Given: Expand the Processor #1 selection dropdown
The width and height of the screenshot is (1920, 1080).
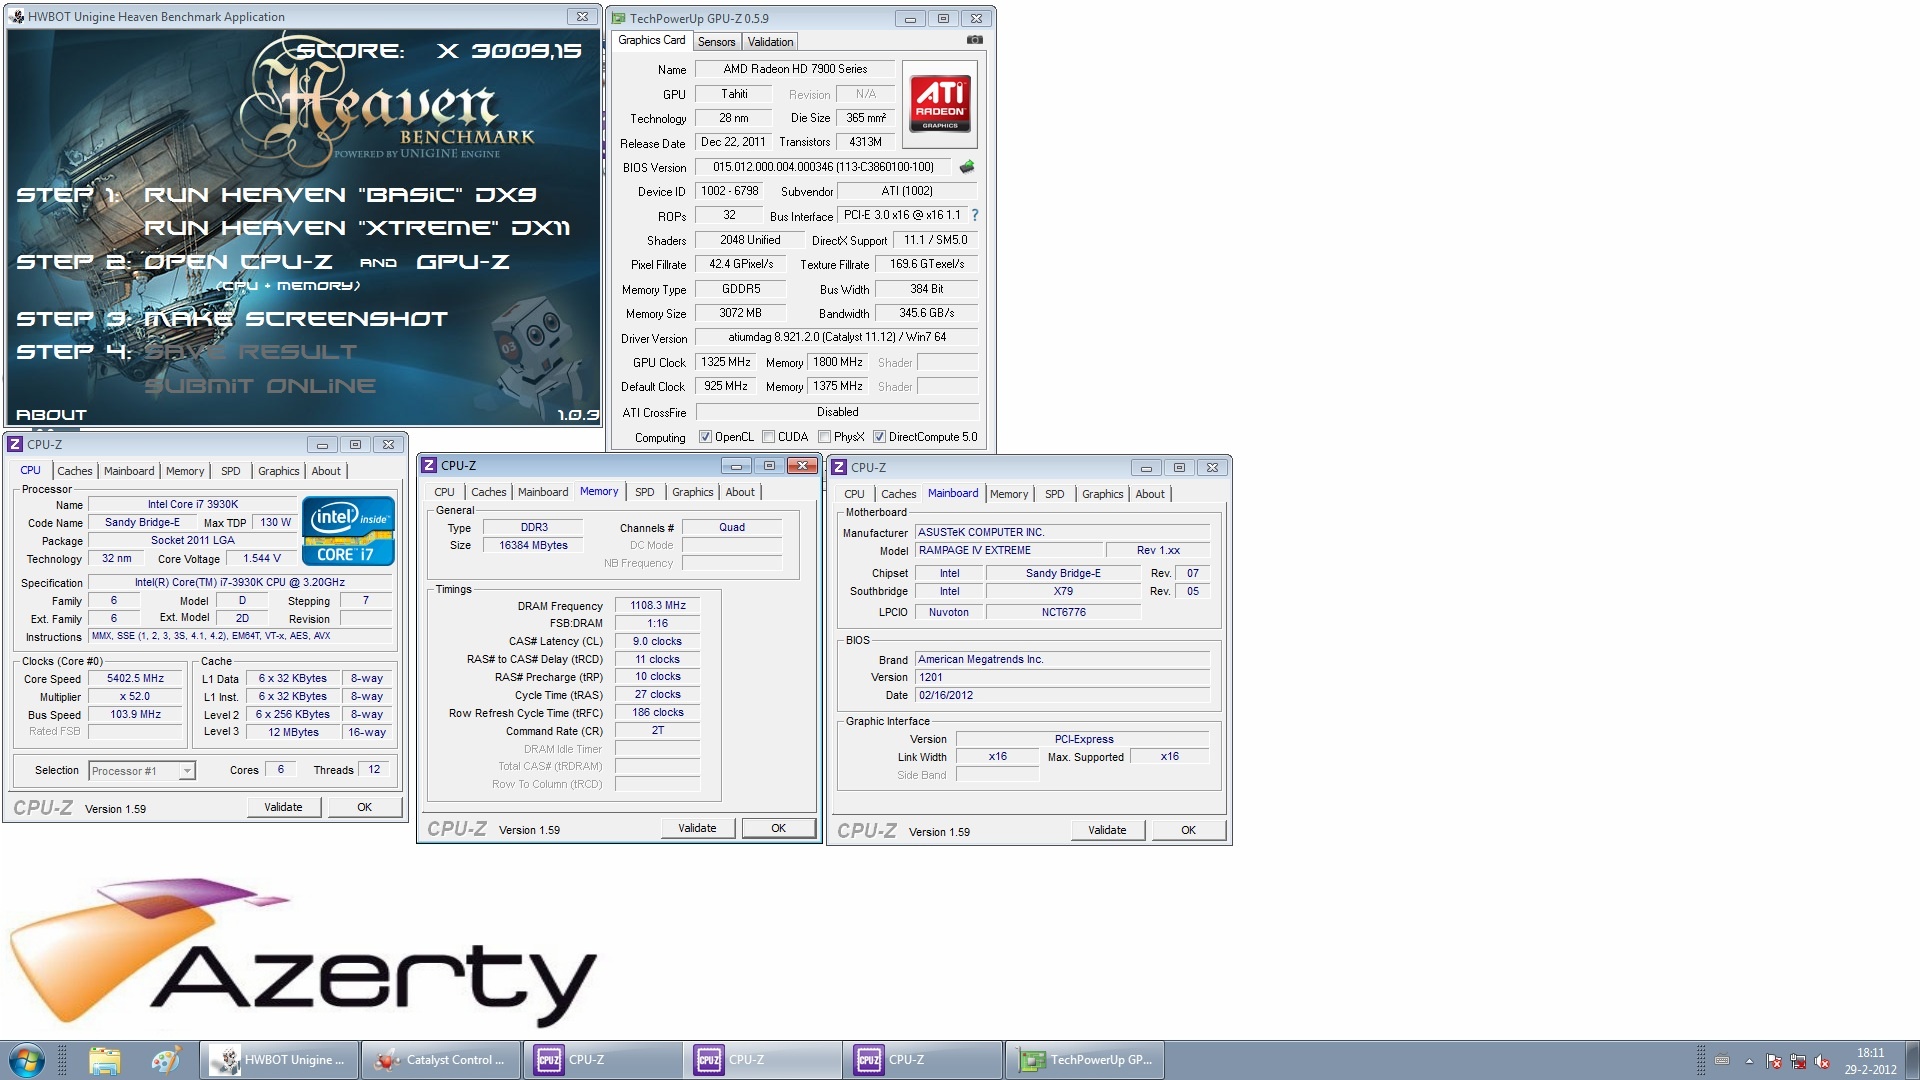Looking at the screenshot, I should coord(186,771).
